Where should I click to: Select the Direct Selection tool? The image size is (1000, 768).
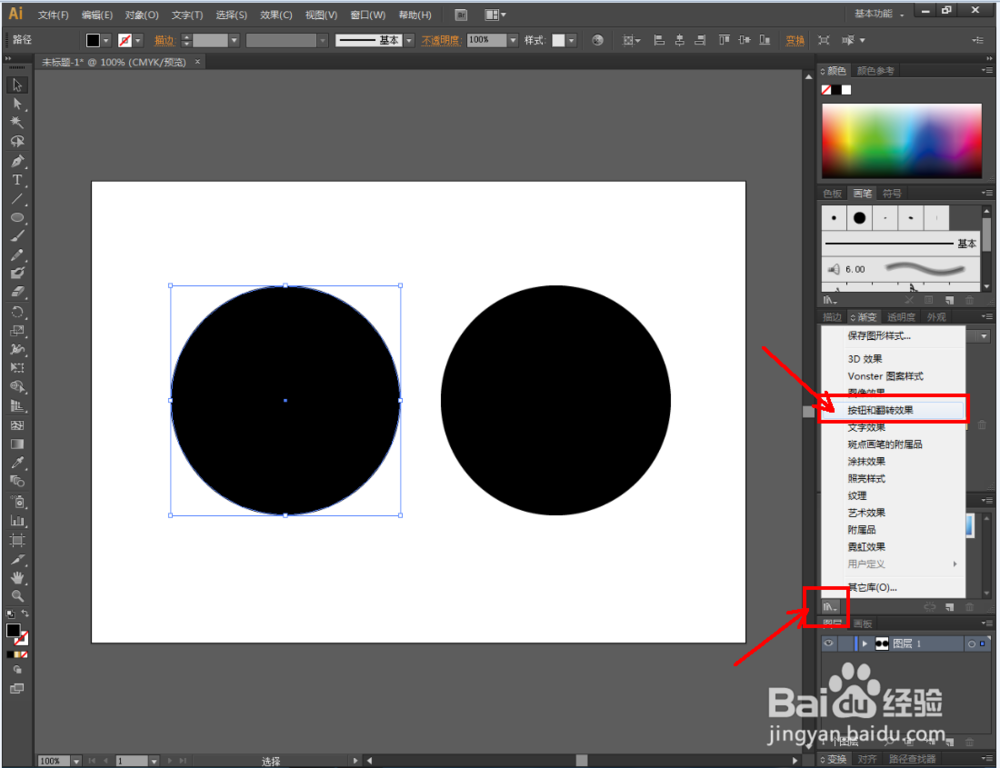(x=17, y=104)
